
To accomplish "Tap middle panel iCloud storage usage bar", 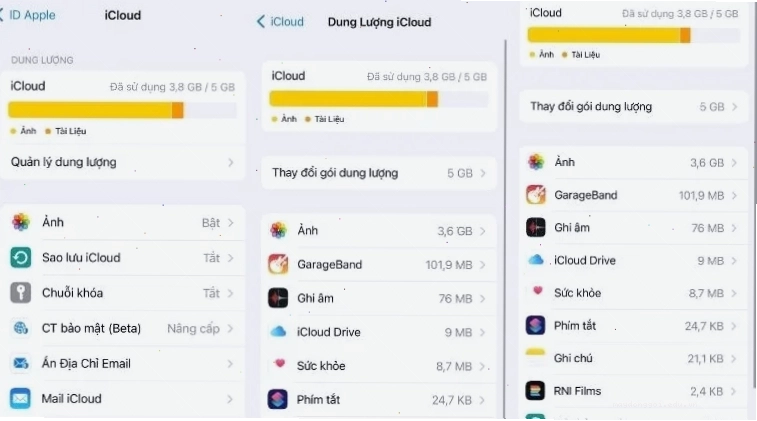I will 378,99.
